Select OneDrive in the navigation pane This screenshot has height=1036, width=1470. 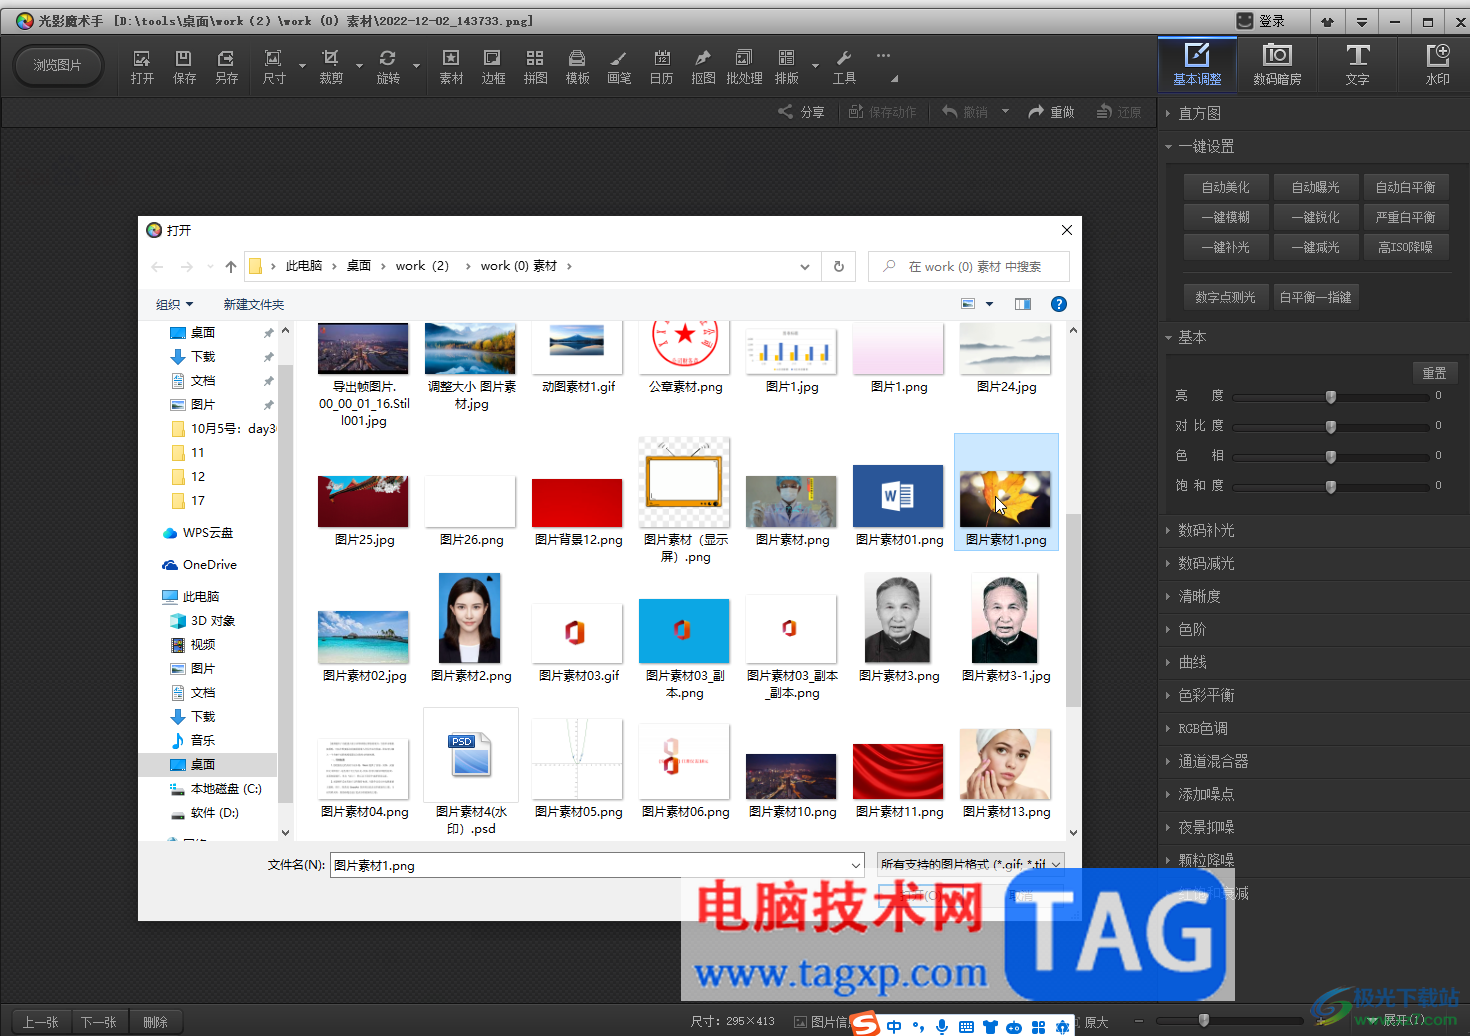200,565
